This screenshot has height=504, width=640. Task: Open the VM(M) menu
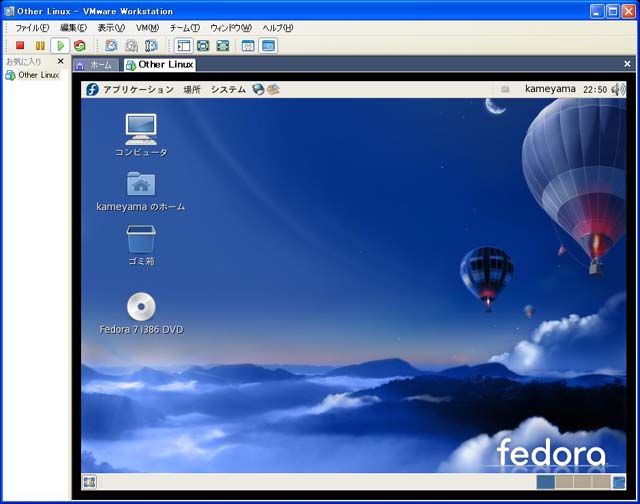pyautogui.click(x=147, y=28)
